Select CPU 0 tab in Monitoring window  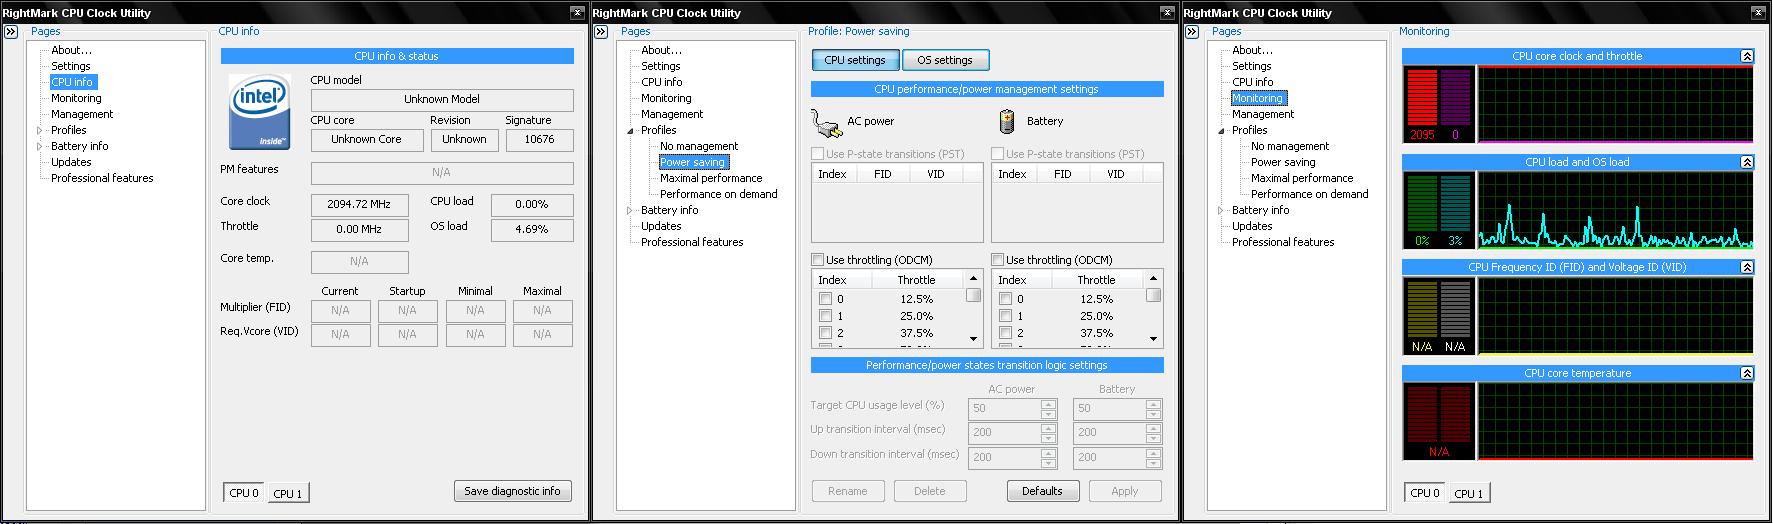click(1425, 493)
